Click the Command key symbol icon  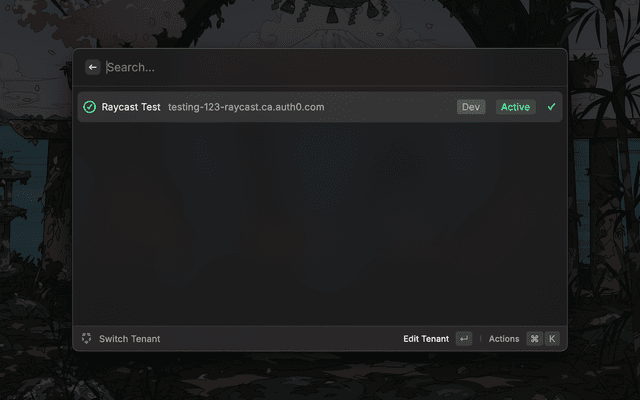(534, 339)
